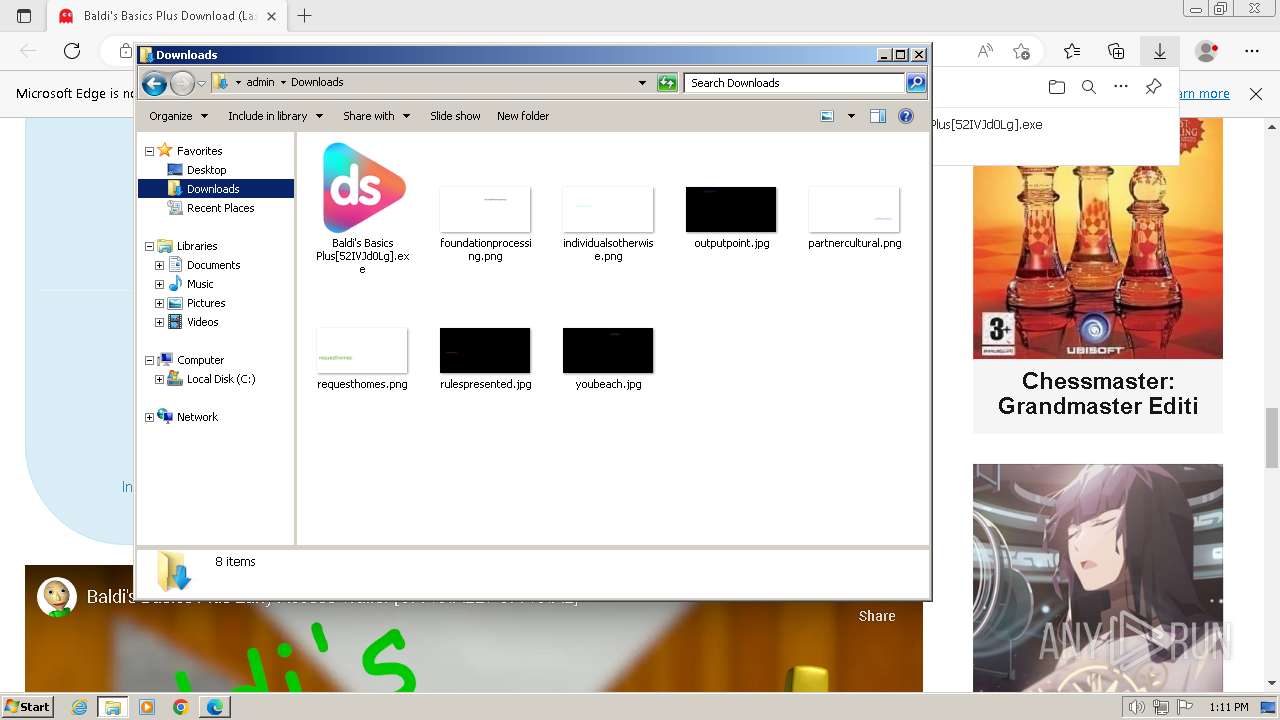Screen dimensions: 1280x720
Task: Collapse the Favorites tree group
Action: point(149,151)
